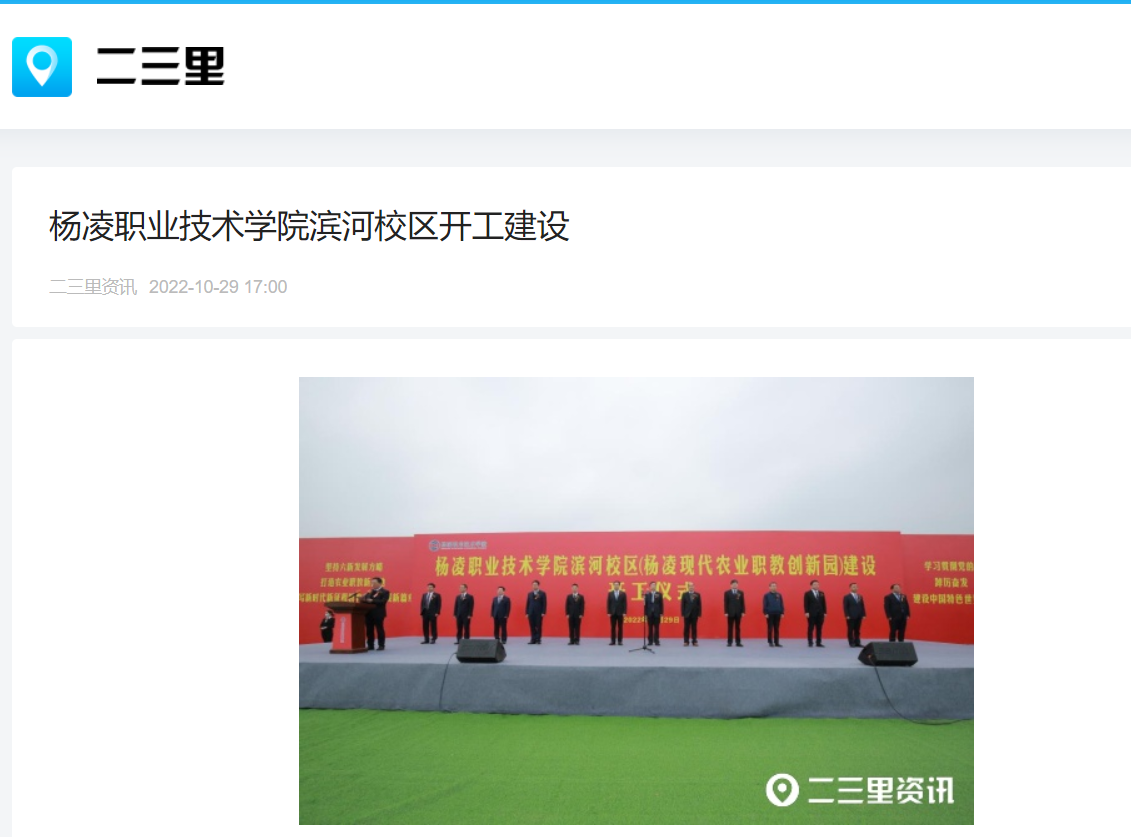Click the right black stage monitor speaker
Viewport: 1131px width, 837px height.
click(888, 654)
